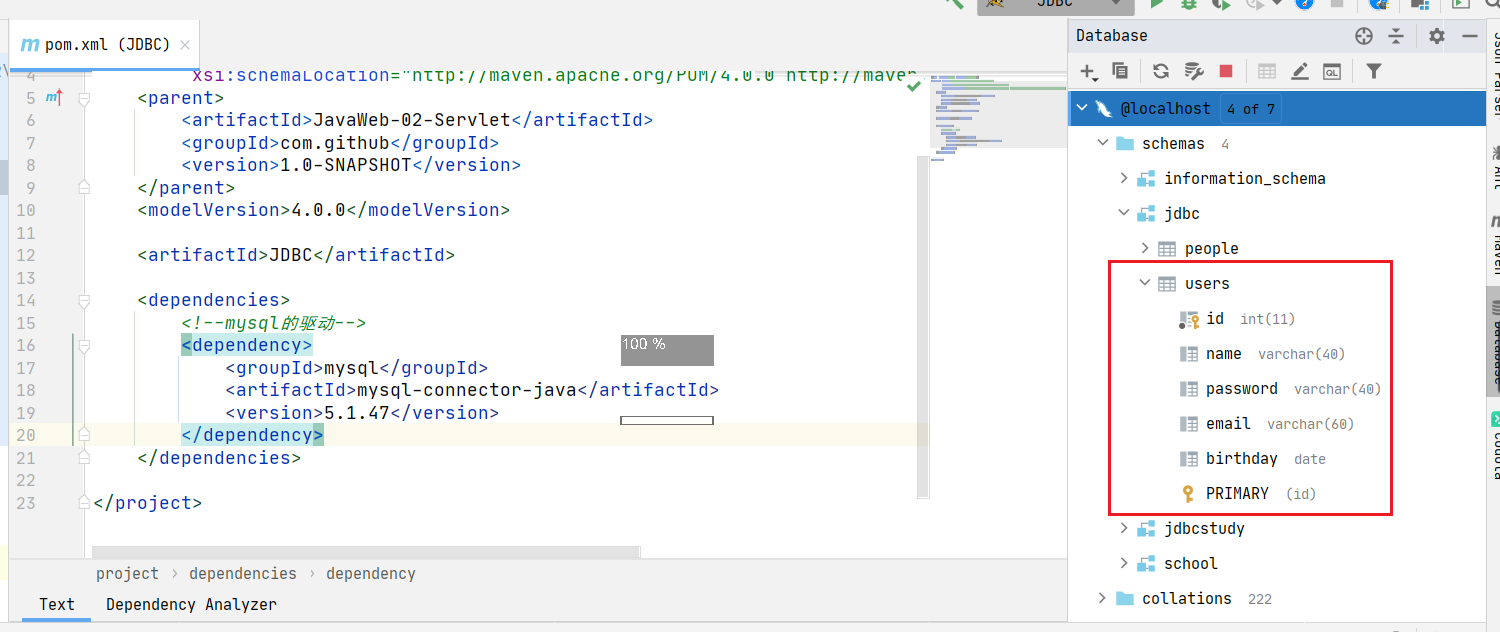Open the query console icon
1500x632 pixels.
pyautogui.click(x=1331, y=71)
